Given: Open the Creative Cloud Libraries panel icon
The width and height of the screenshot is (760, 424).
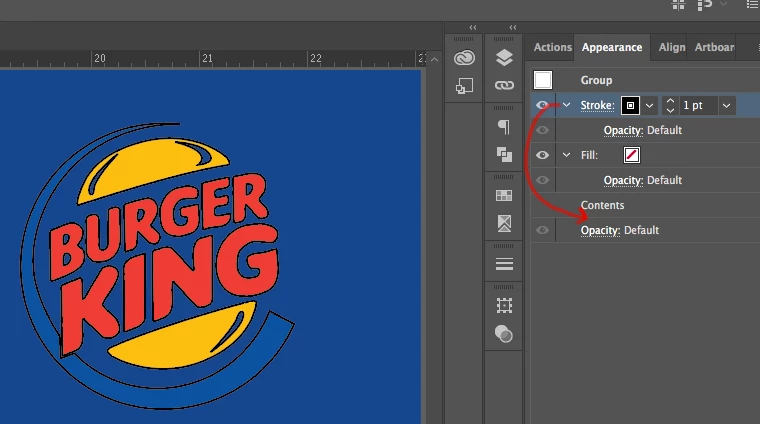Looking at the screenshot, I should (x=464, y=58).
